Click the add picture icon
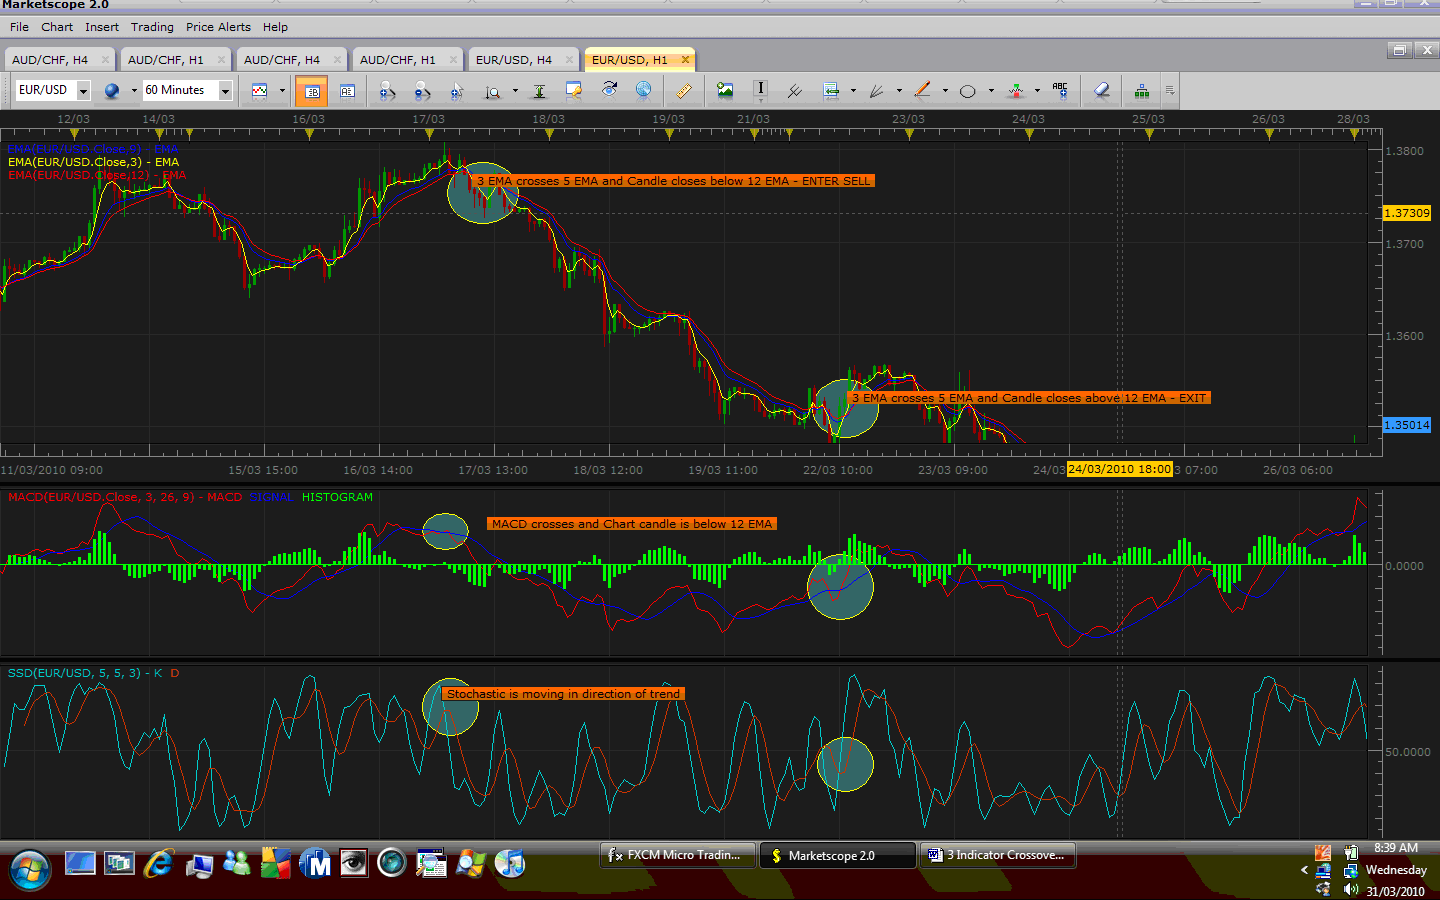This screenshot has width=1440, height=900. (725, 91)
